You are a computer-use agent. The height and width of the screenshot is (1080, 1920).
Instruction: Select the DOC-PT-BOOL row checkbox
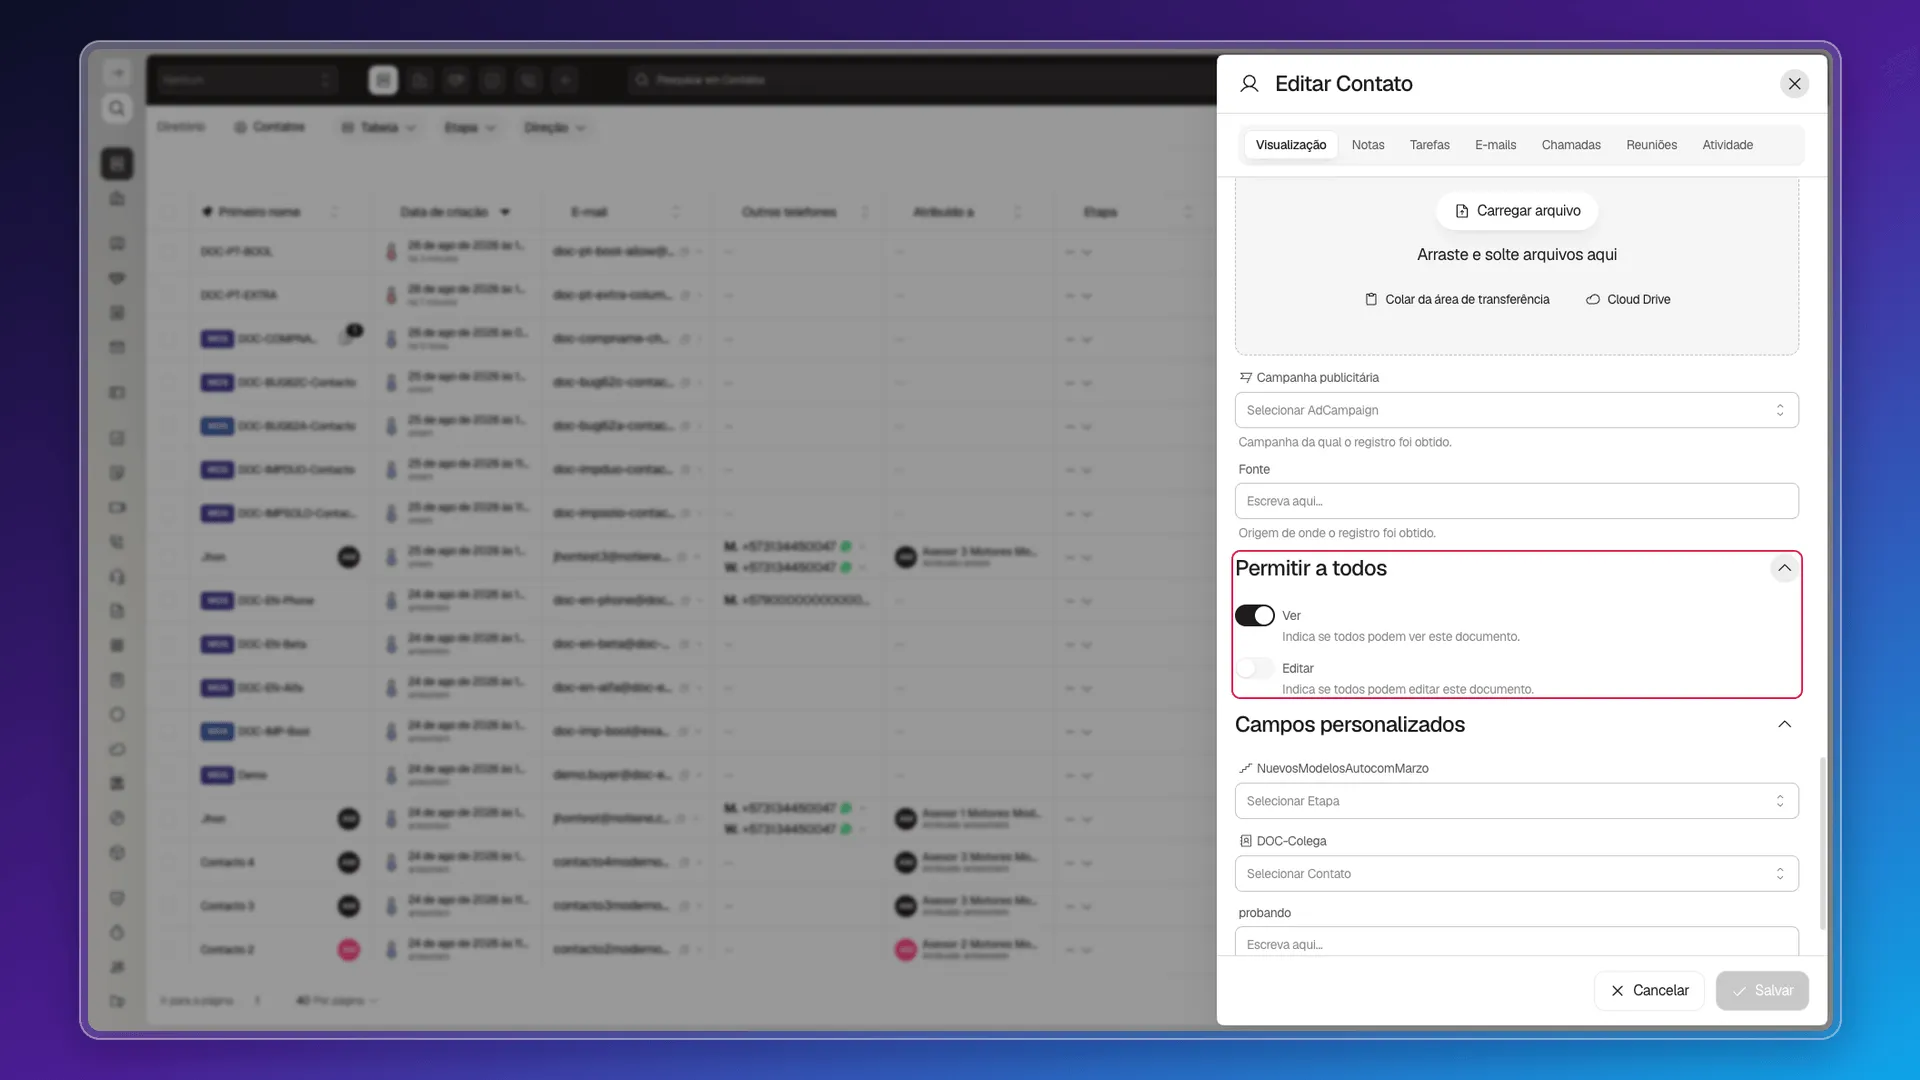coord(169,252)
